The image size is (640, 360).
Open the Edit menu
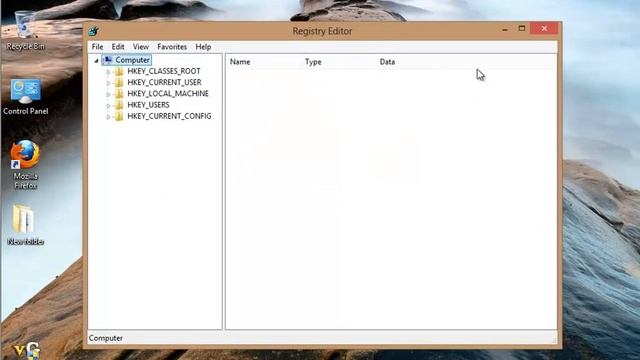[118, 47]
